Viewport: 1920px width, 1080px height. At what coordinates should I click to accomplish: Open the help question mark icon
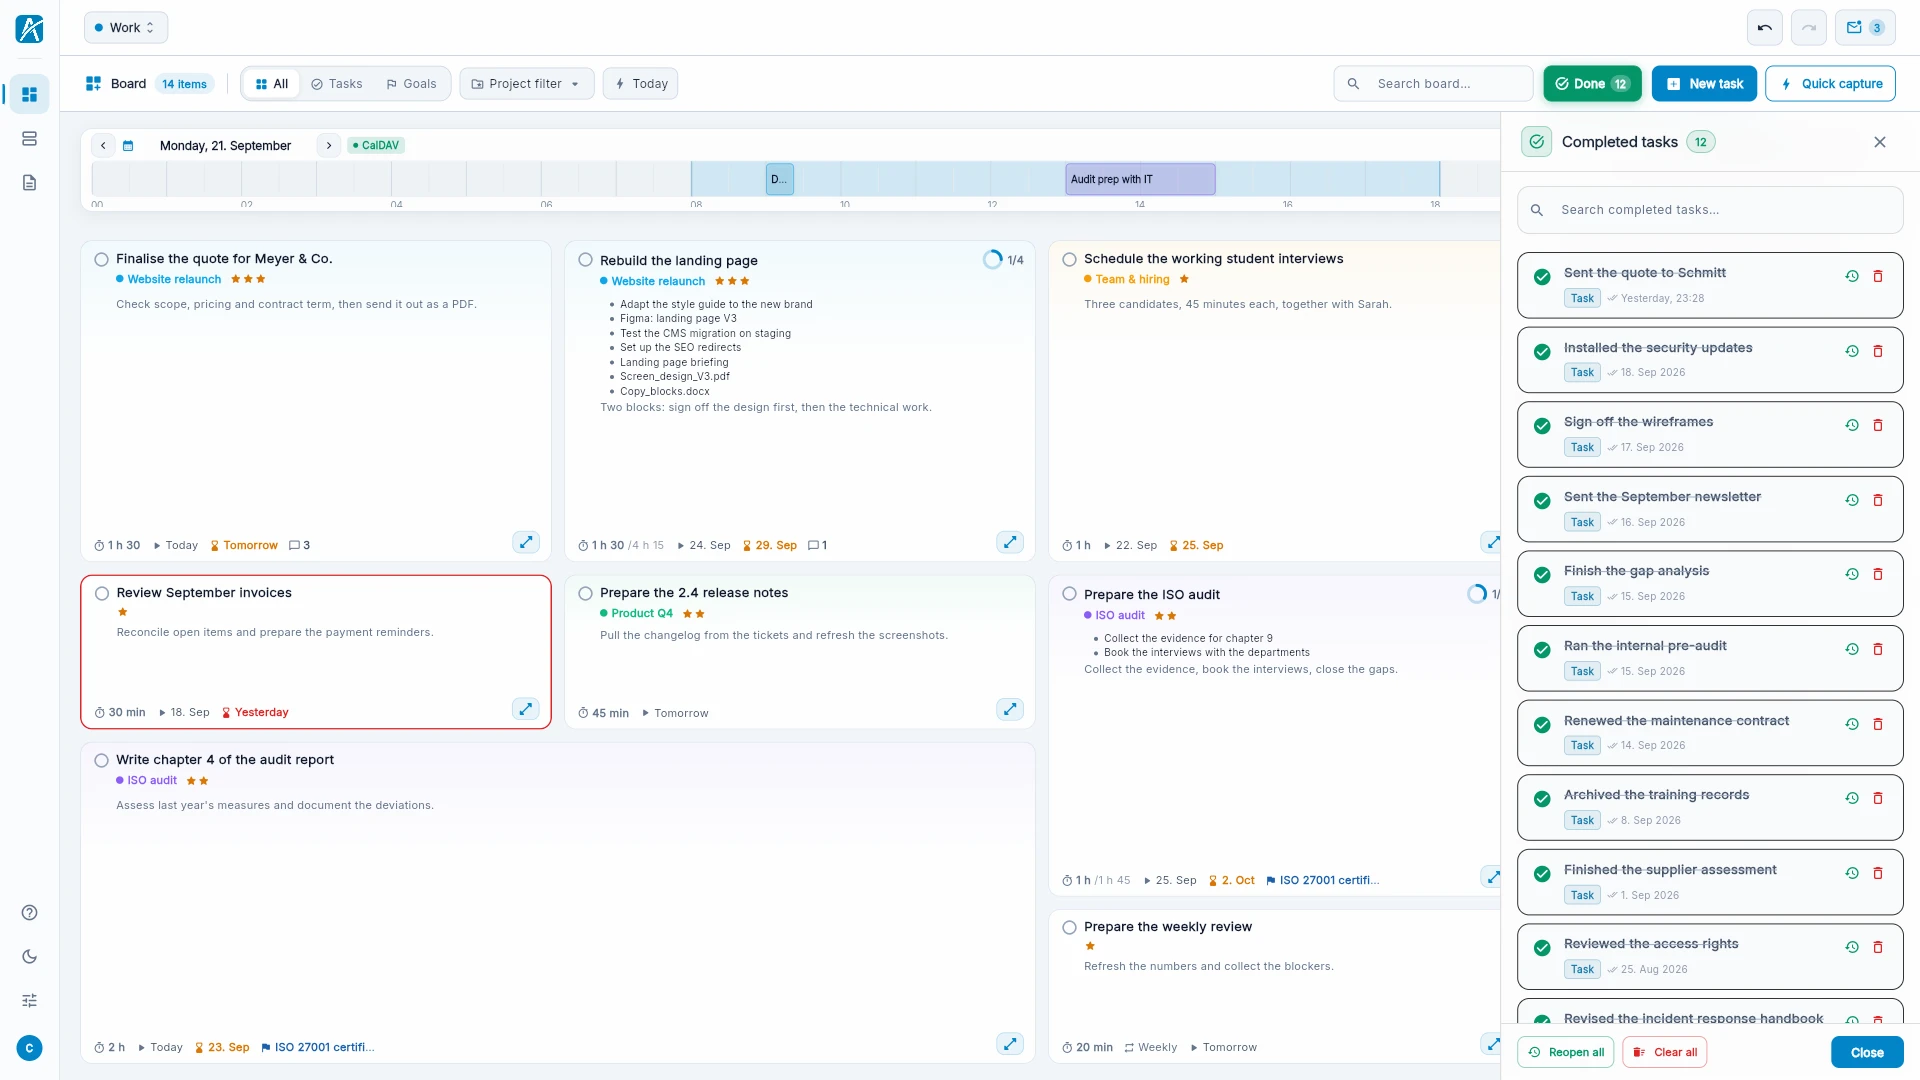click(30, 912)
